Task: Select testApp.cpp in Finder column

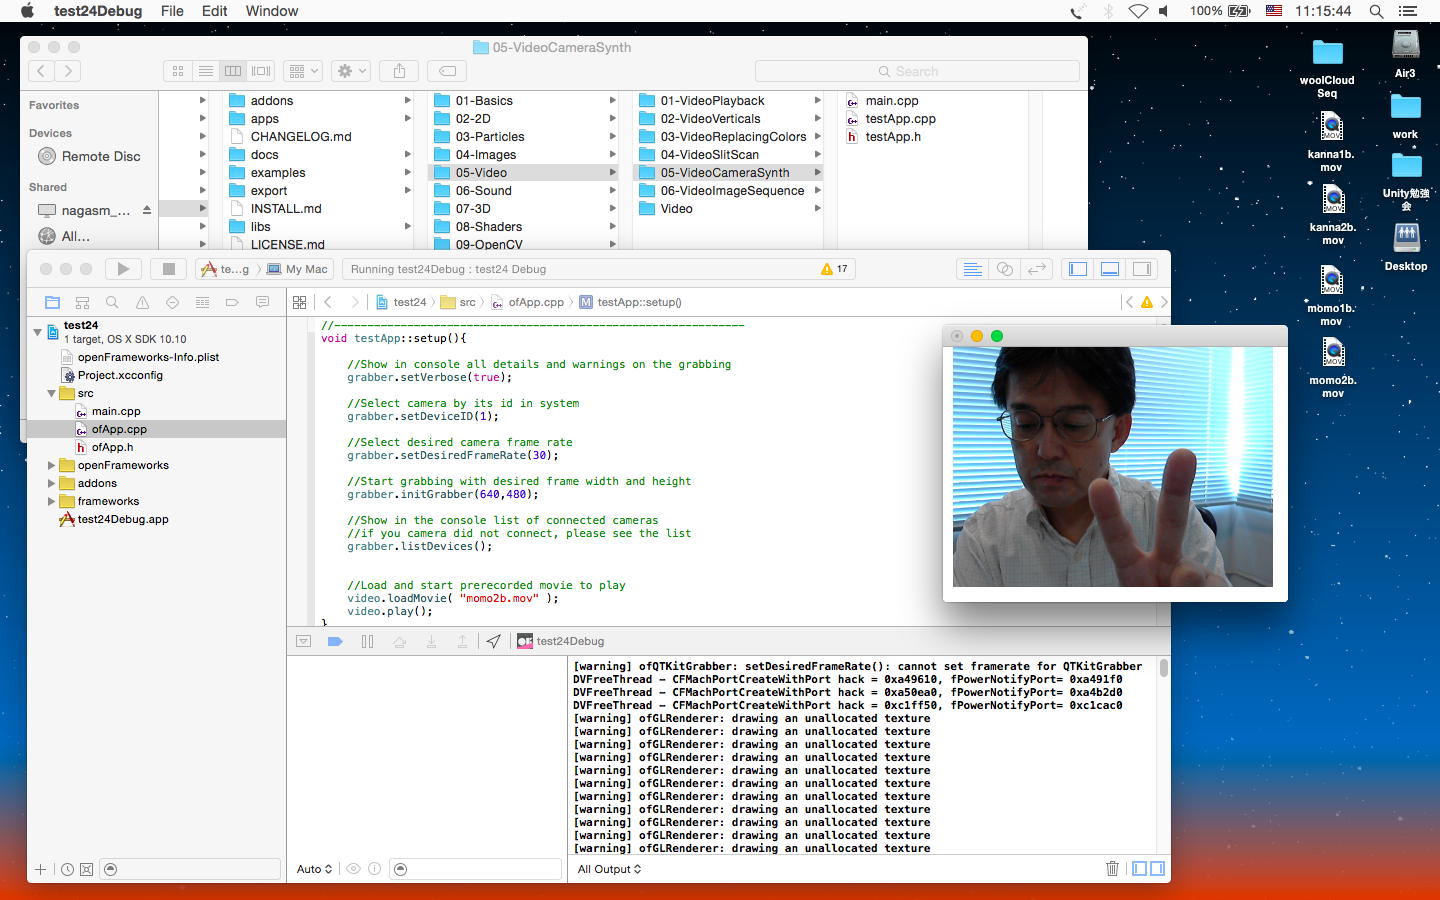Action: (x=900, y=119)
